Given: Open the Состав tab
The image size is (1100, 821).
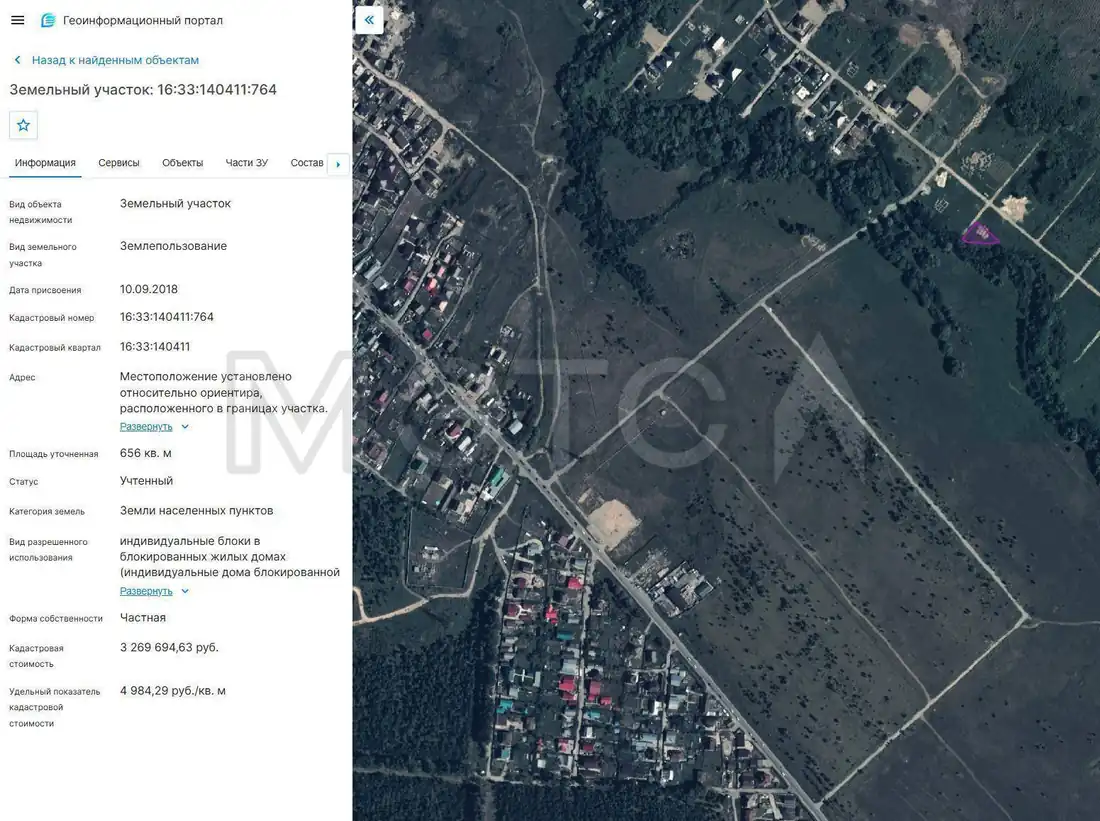Looking at the screenshot, I should point(307,163).
